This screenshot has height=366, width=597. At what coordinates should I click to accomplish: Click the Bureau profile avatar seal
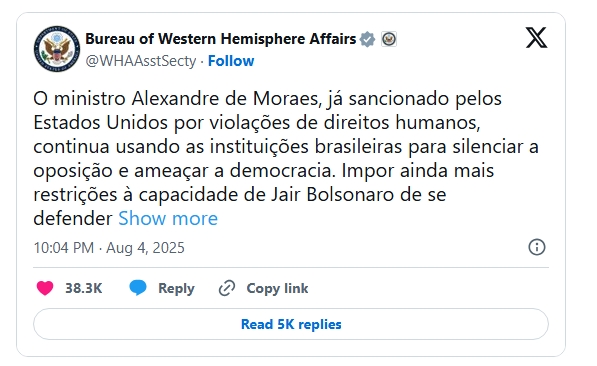(57, 49)
